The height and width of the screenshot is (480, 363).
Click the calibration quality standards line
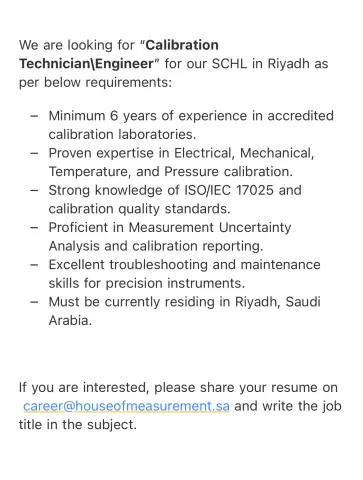[x=139, y=209]
